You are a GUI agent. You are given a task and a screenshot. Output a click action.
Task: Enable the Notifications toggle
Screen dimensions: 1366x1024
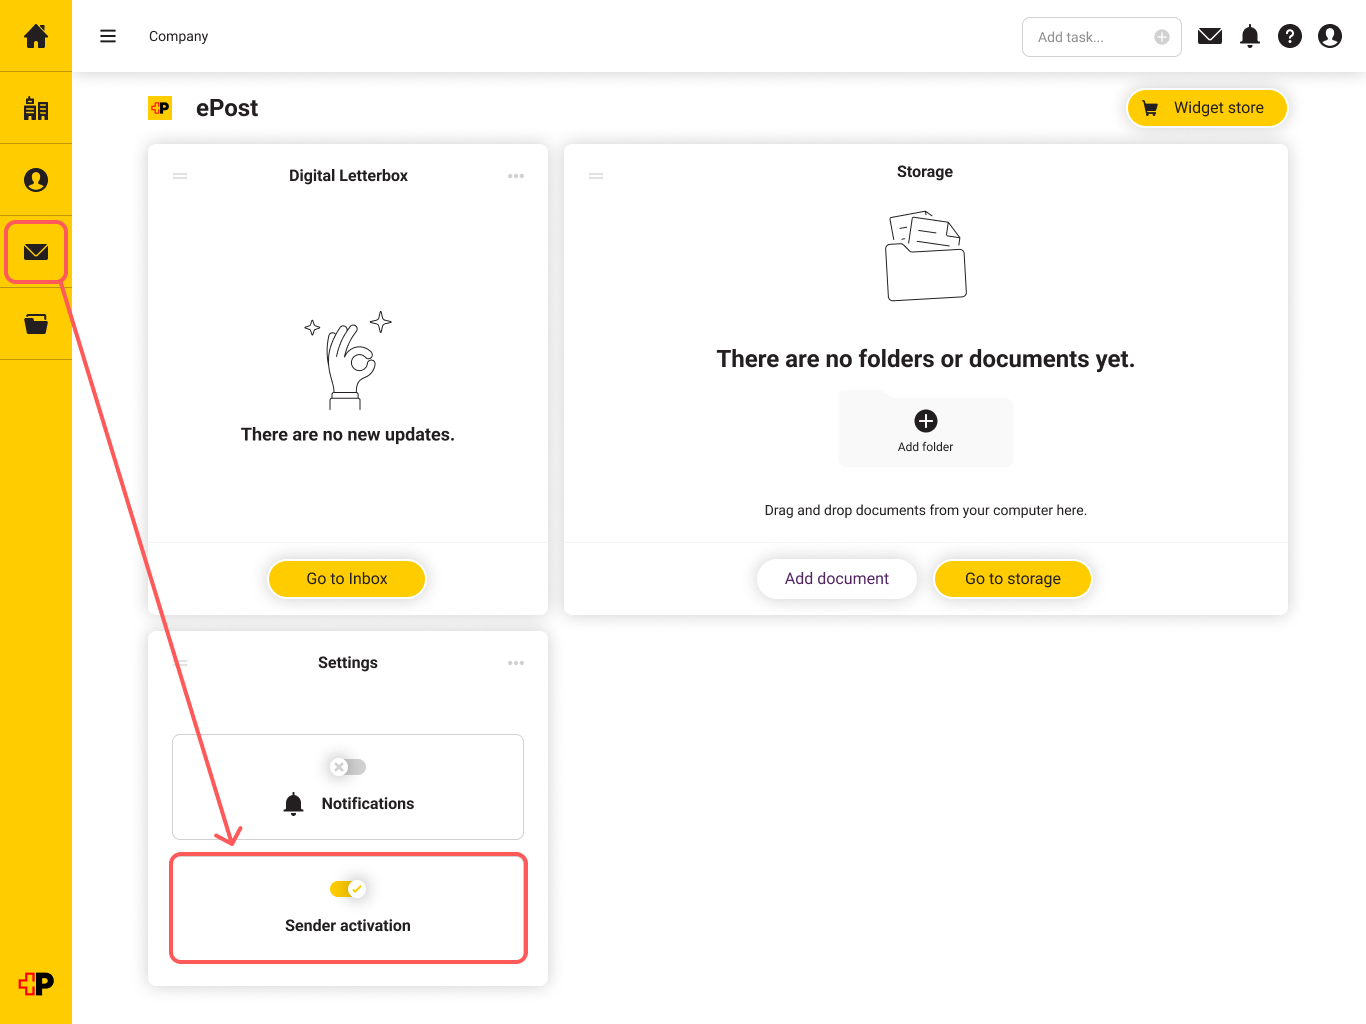(347, 766)
